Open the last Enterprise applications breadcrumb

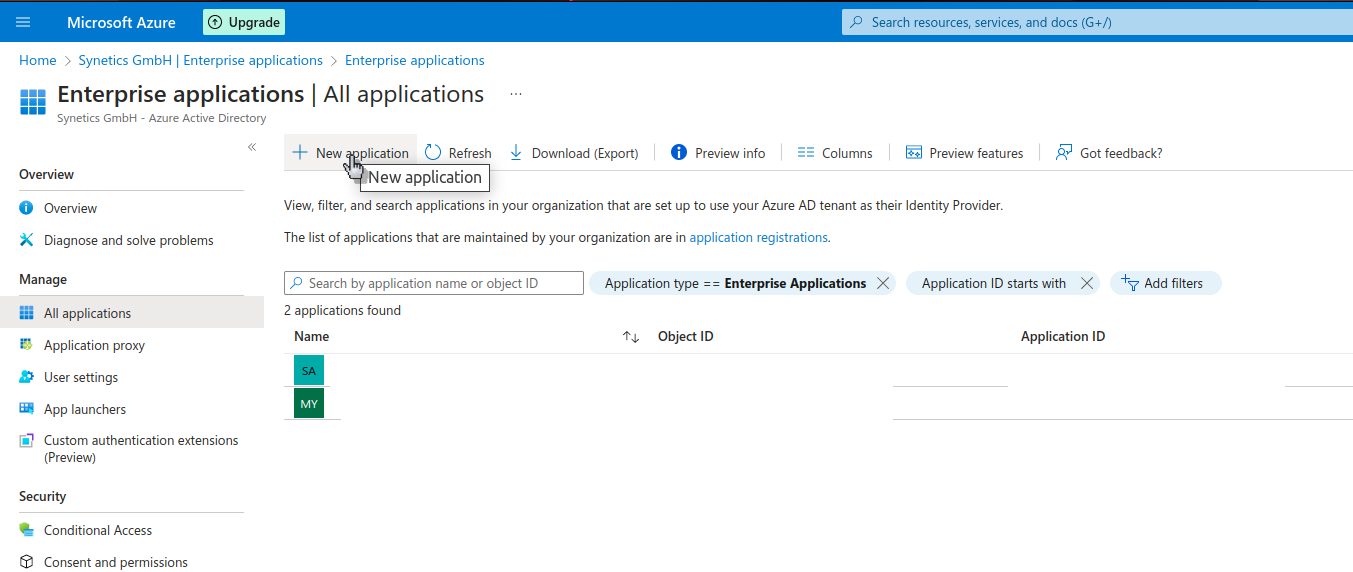pos(415,60)
